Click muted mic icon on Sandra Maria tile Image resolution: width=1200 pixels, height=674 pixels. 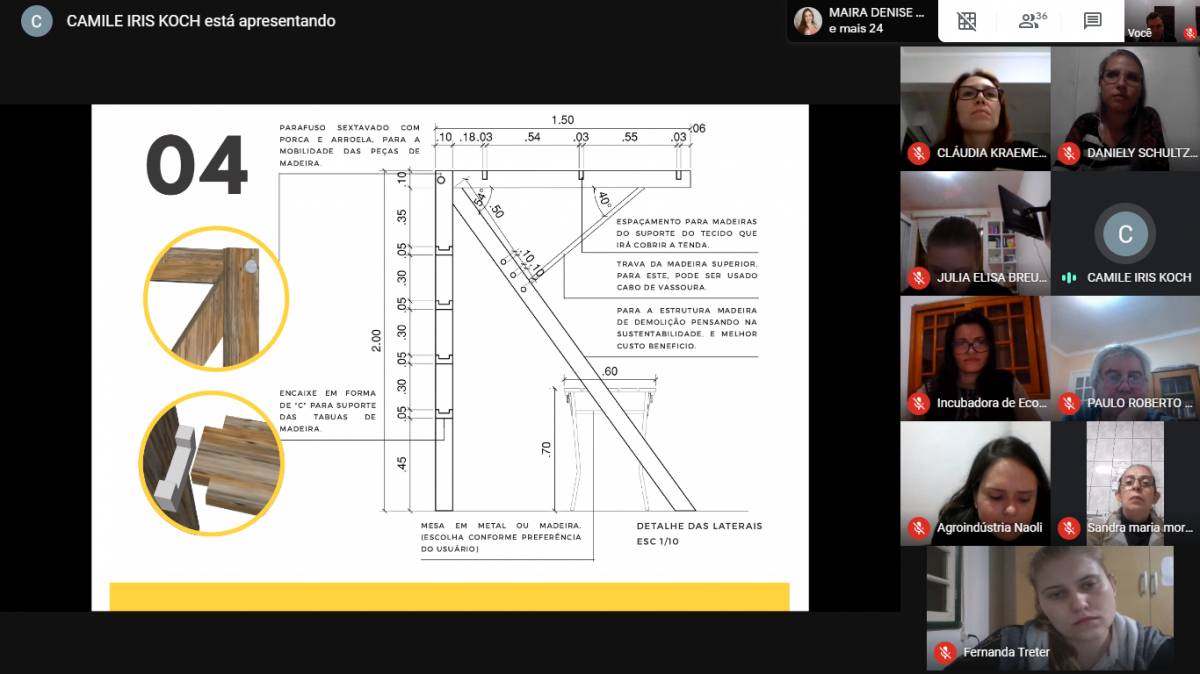click(1068, 528)
